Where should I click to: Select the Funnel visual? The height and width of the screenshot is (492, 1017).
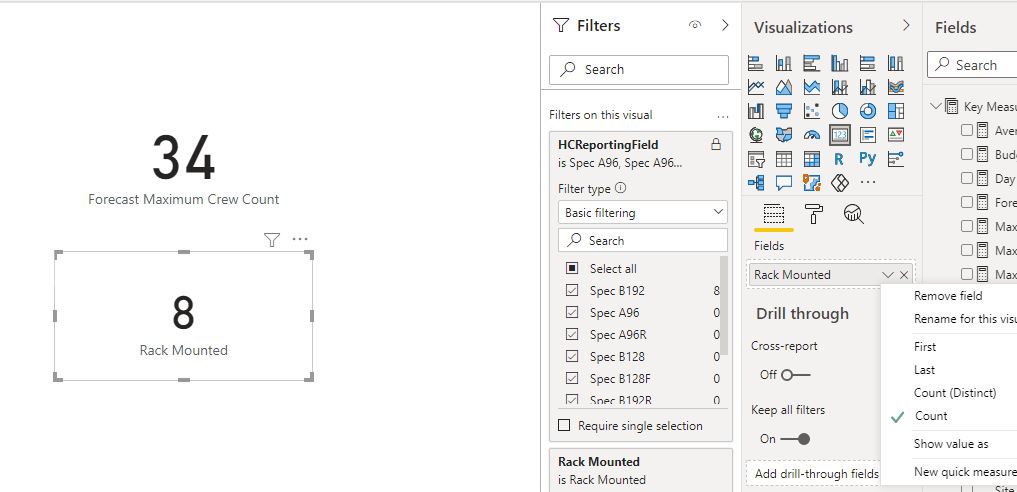(784, 111)
